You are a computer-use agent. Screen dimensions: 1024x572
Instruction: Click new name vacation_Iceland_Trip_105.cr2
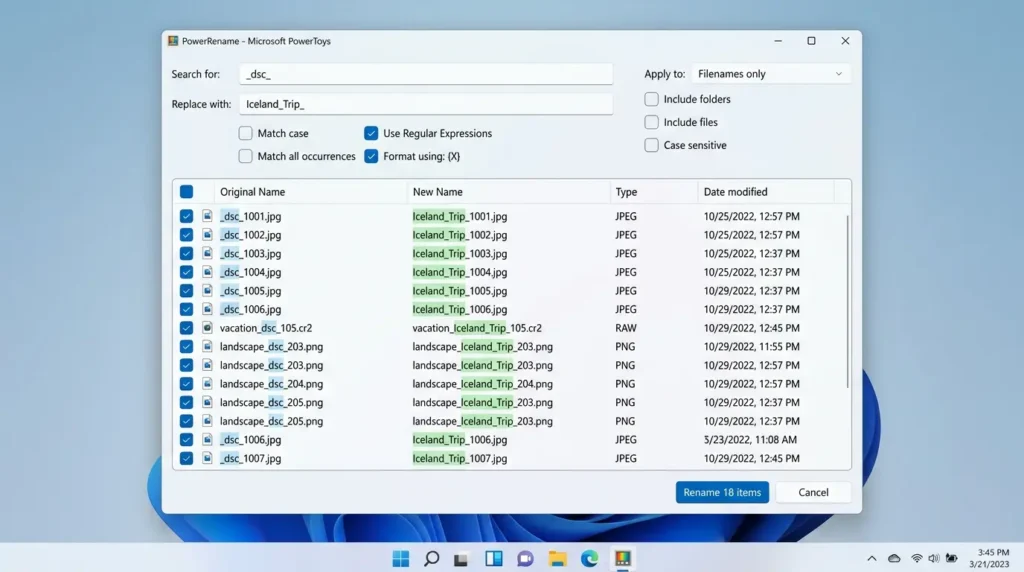coord(477,328)
